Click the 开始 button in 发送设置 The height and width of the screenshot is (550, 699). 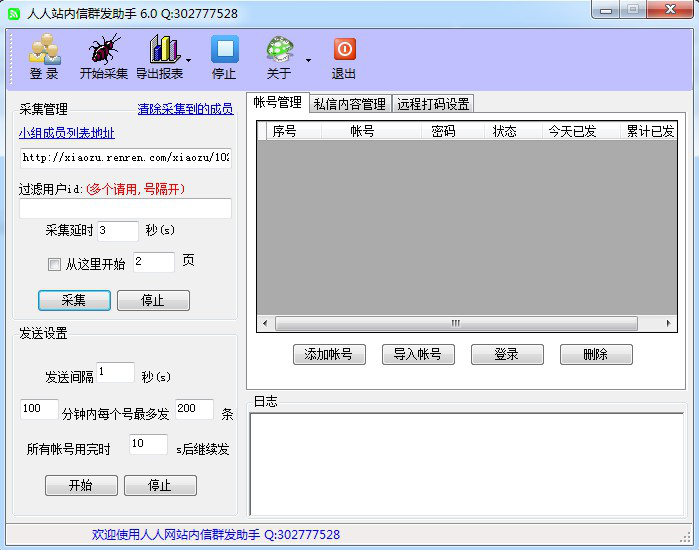82,485
